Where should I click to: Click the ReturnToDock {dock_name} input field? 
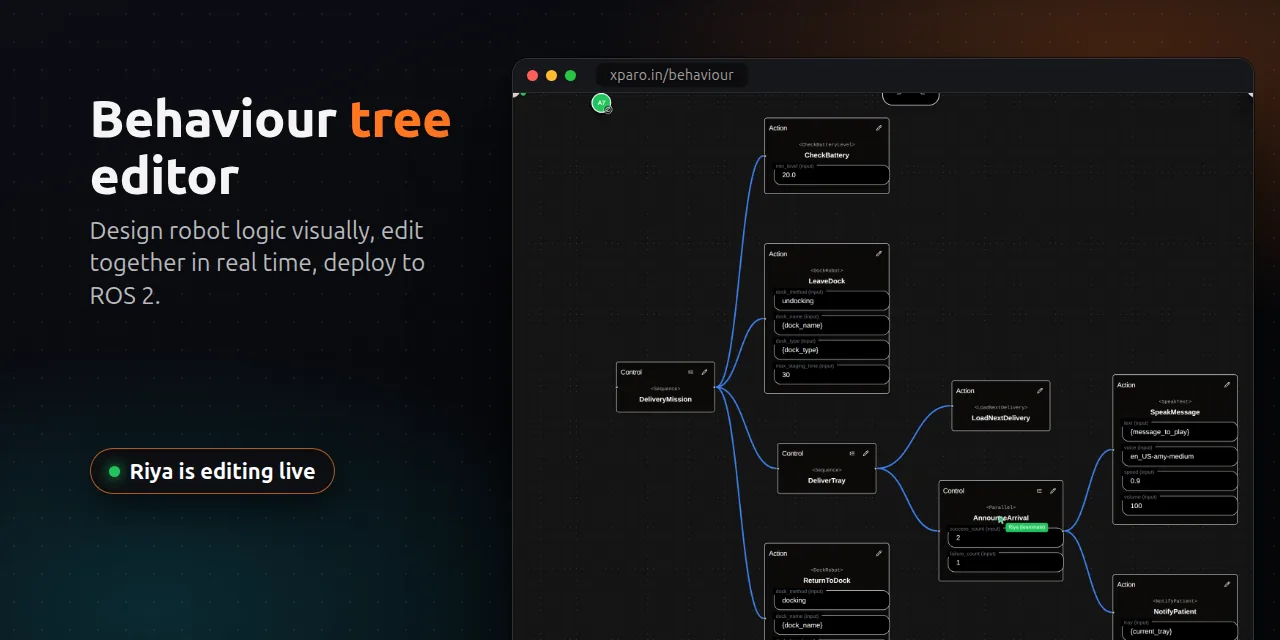pyautogui.click(x=832, y=625)
